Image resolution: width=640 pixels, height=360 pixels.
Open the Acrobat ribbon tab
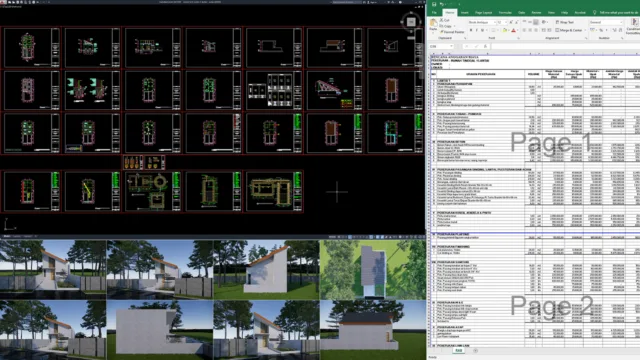(580, 13)
